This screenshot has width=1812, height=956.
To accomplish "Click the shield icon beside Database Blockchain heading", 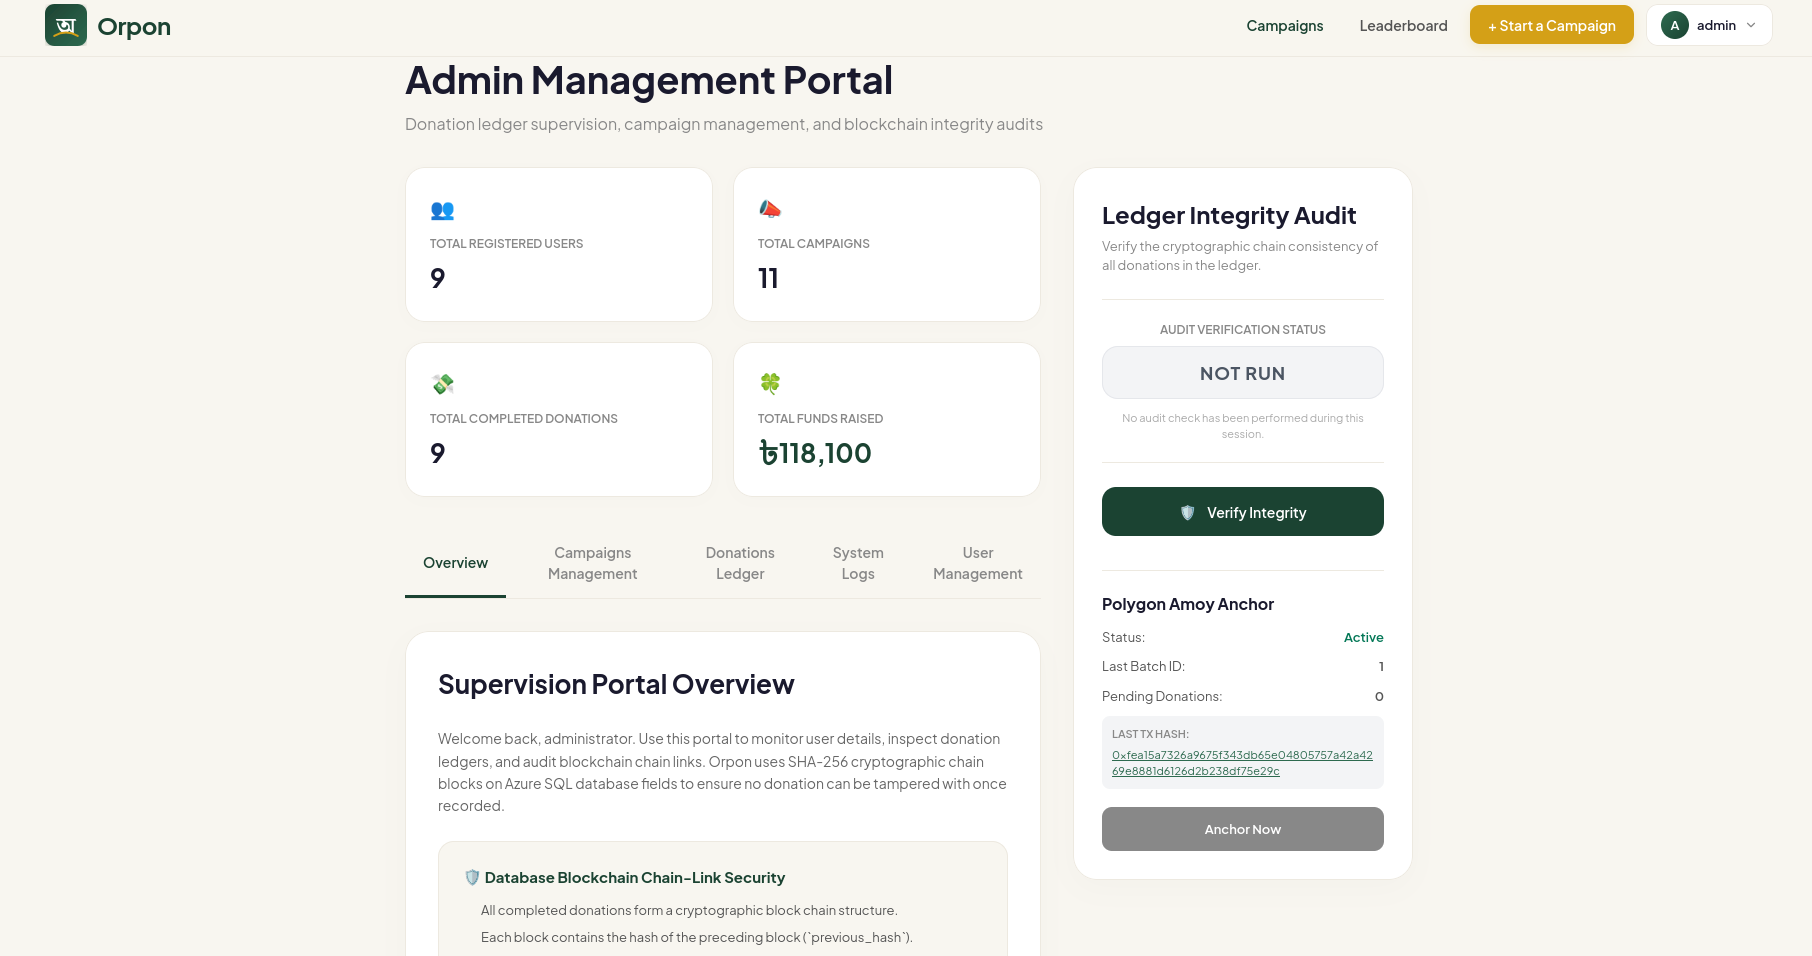I will (x=472, y=877).
